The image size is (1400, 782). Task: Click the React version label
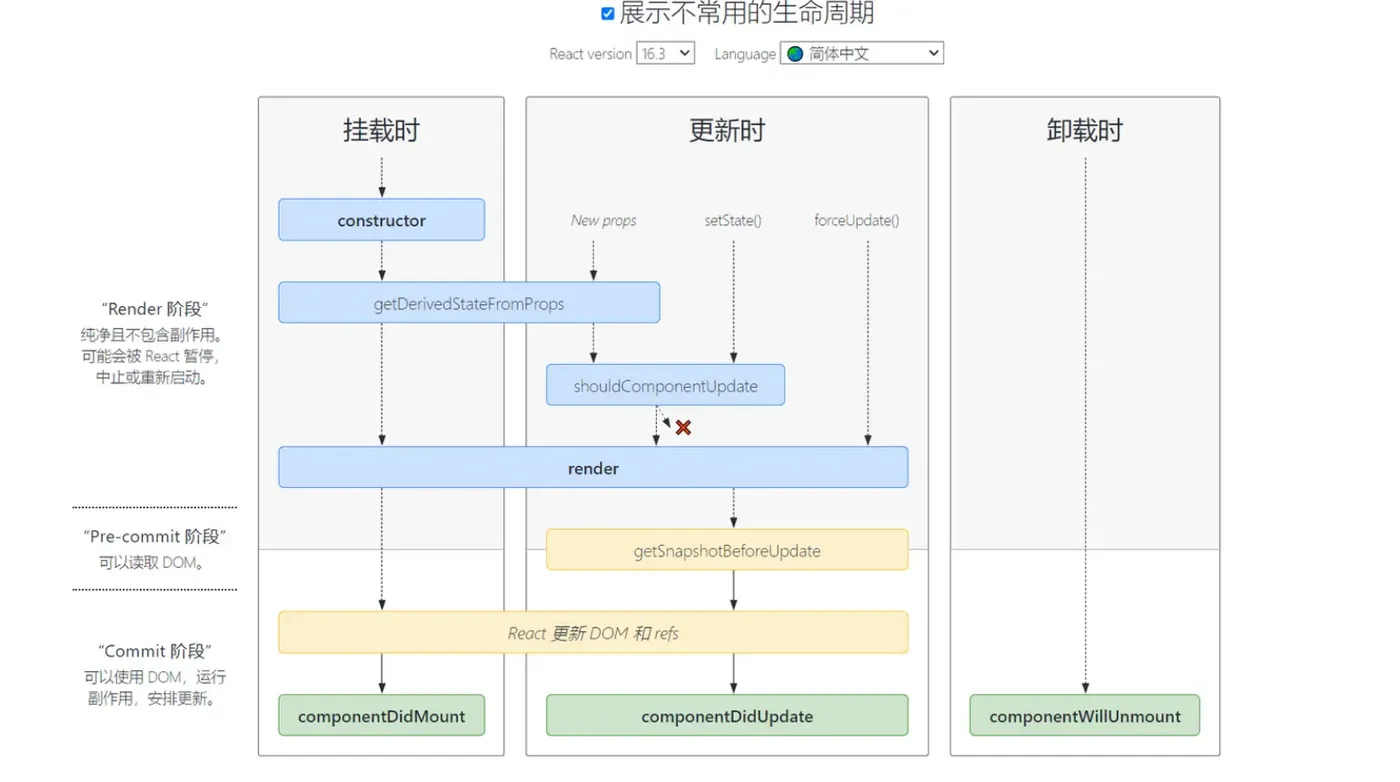(x=590, y=54)
